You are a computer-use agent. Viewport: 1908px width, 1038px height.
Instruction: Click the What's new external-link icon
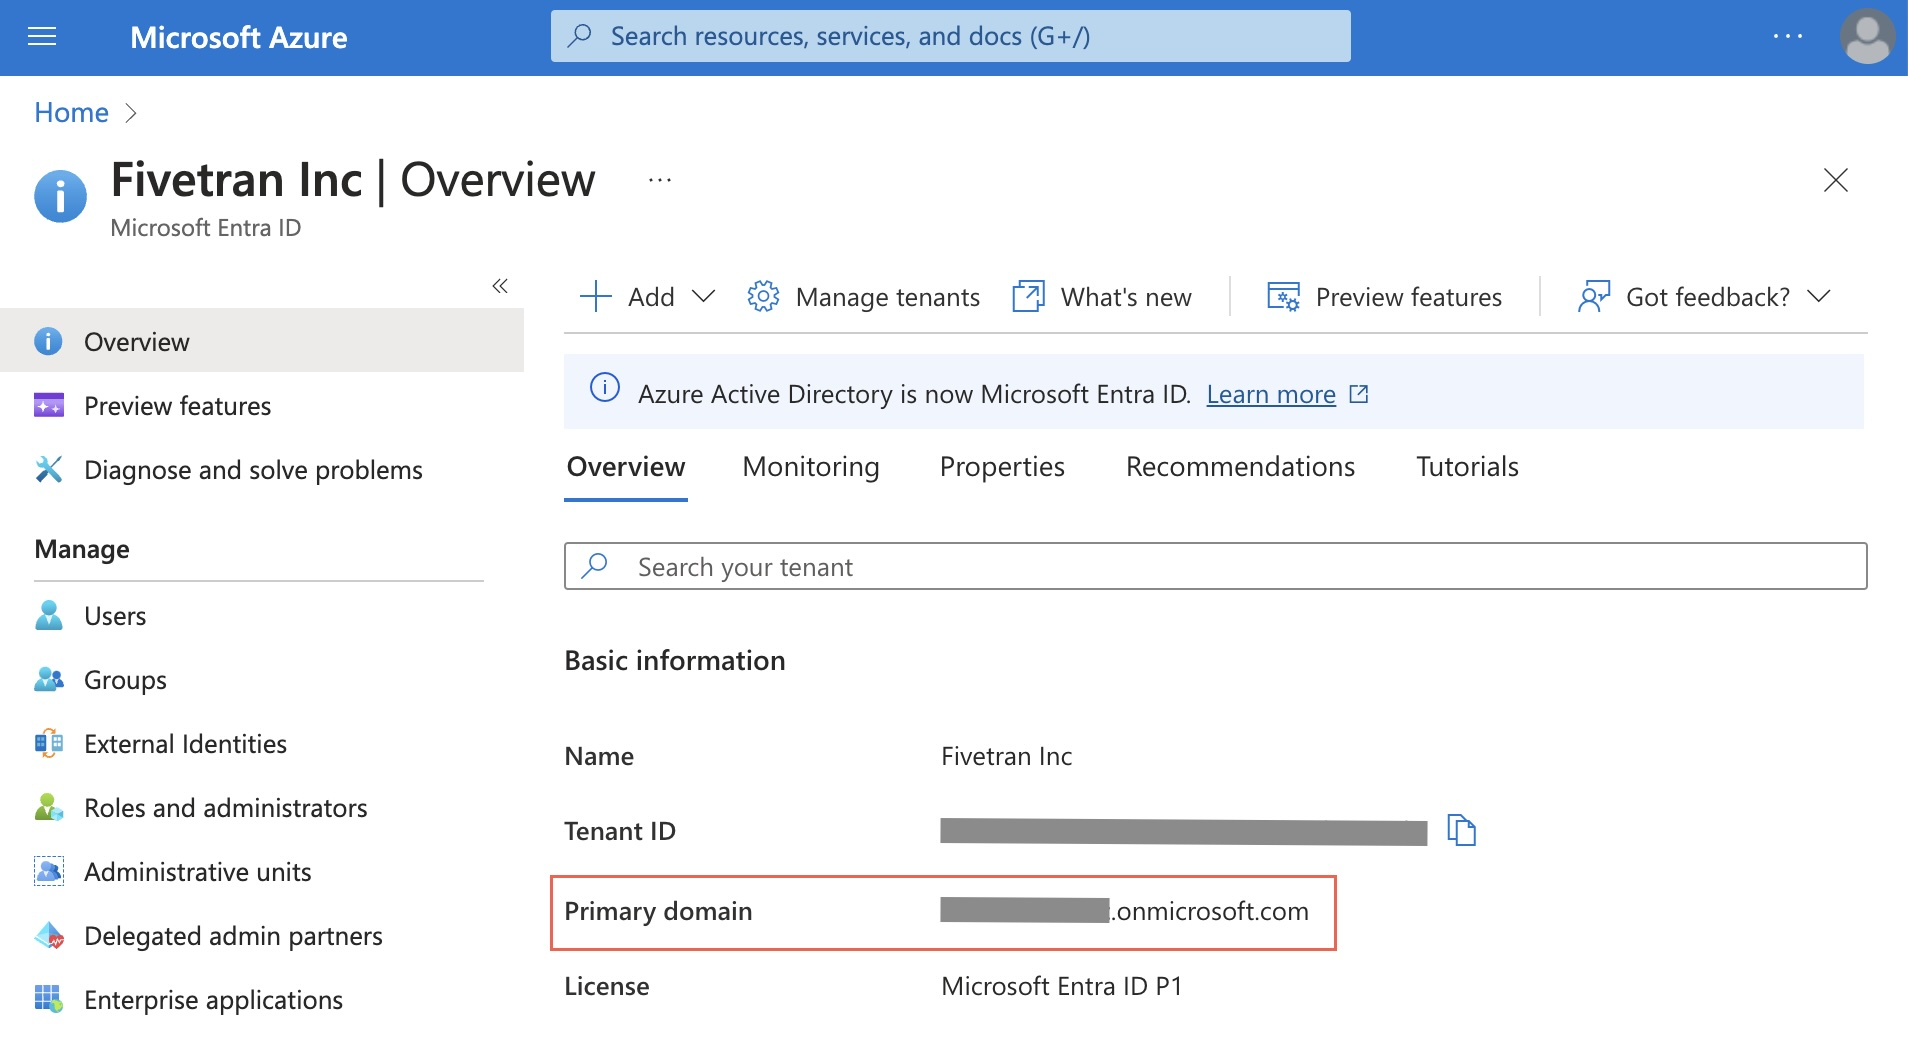pos(1028,296)
